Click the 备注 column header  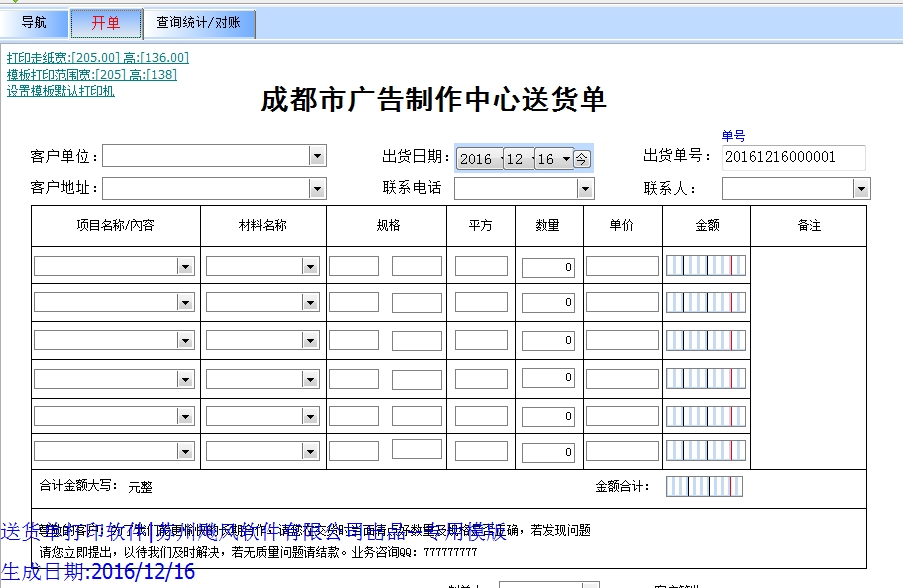pyautogui.click(x=809, y=225)
